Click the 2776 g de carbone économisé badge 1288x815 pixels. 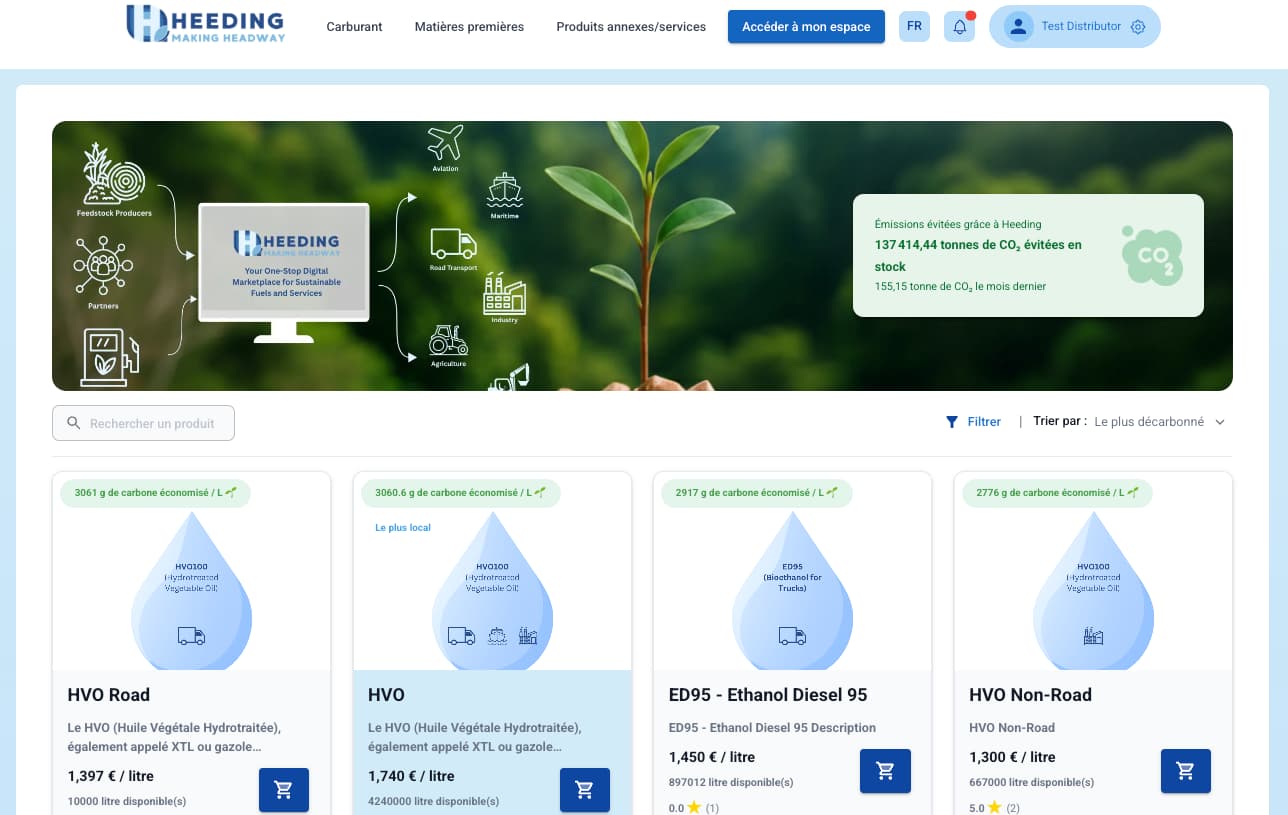1057,493
